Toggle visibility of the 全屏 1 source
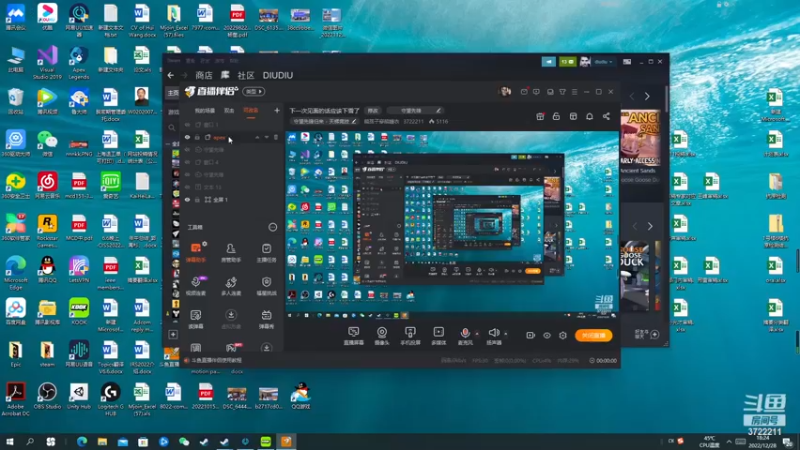800x450 pixels. tap(187, 199)
